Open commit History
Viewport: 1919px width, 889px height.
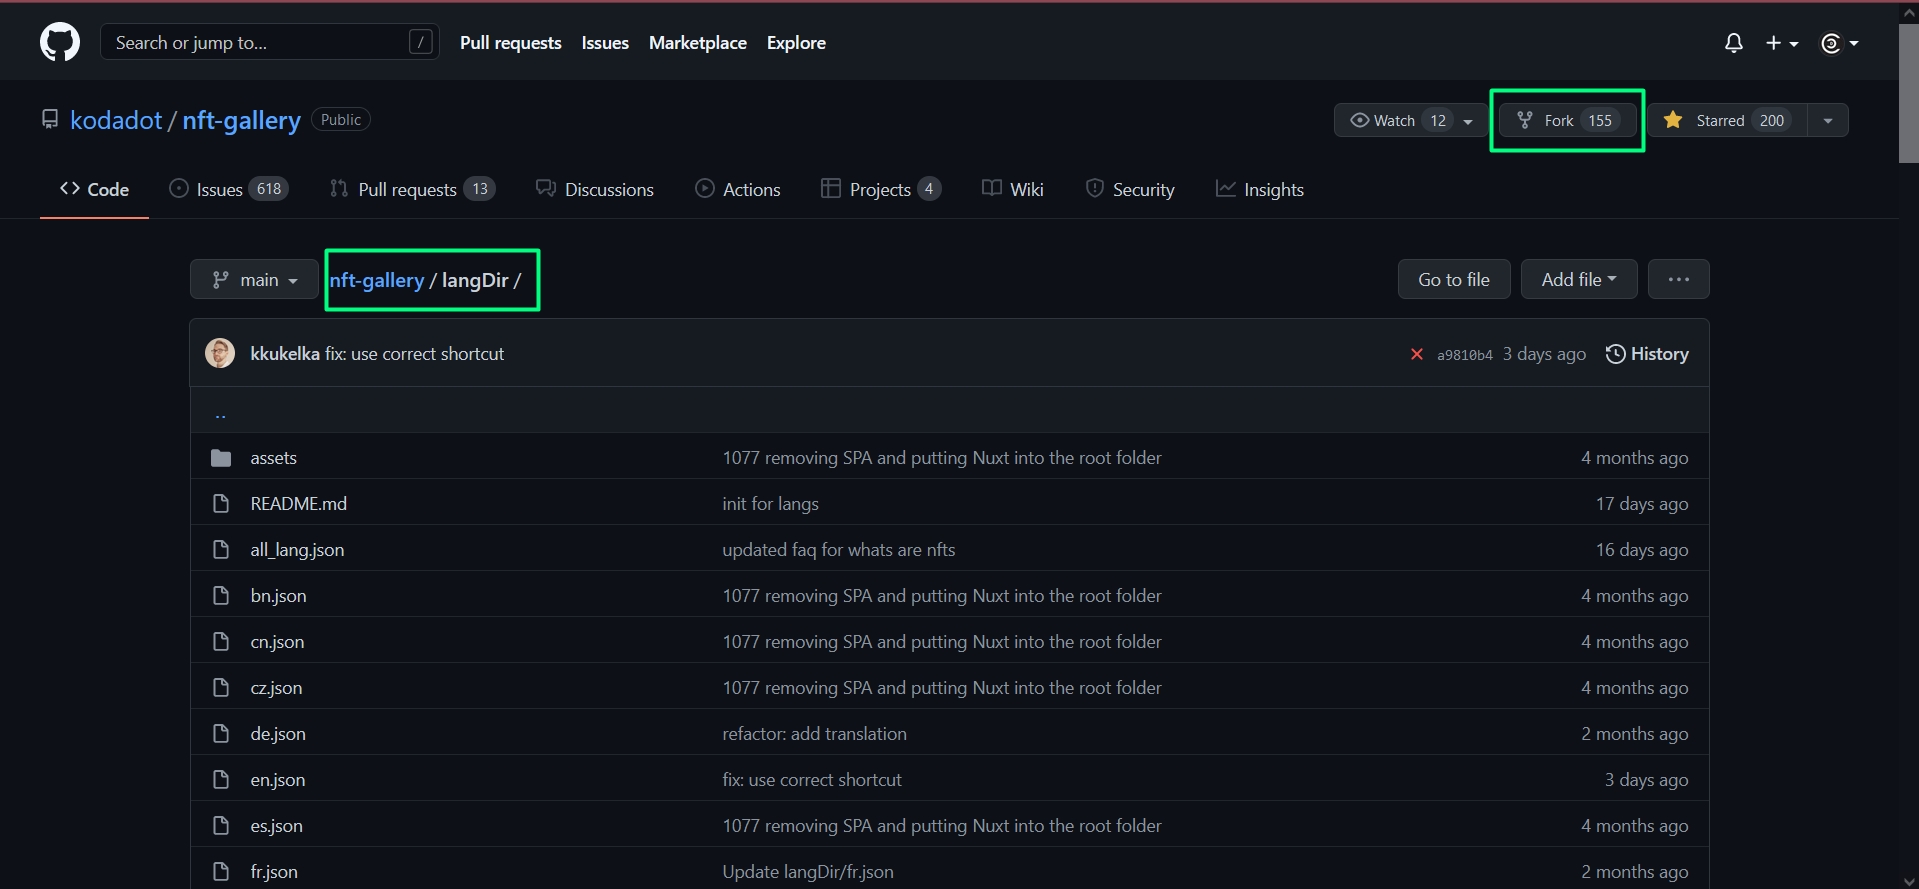(1647, 354)
